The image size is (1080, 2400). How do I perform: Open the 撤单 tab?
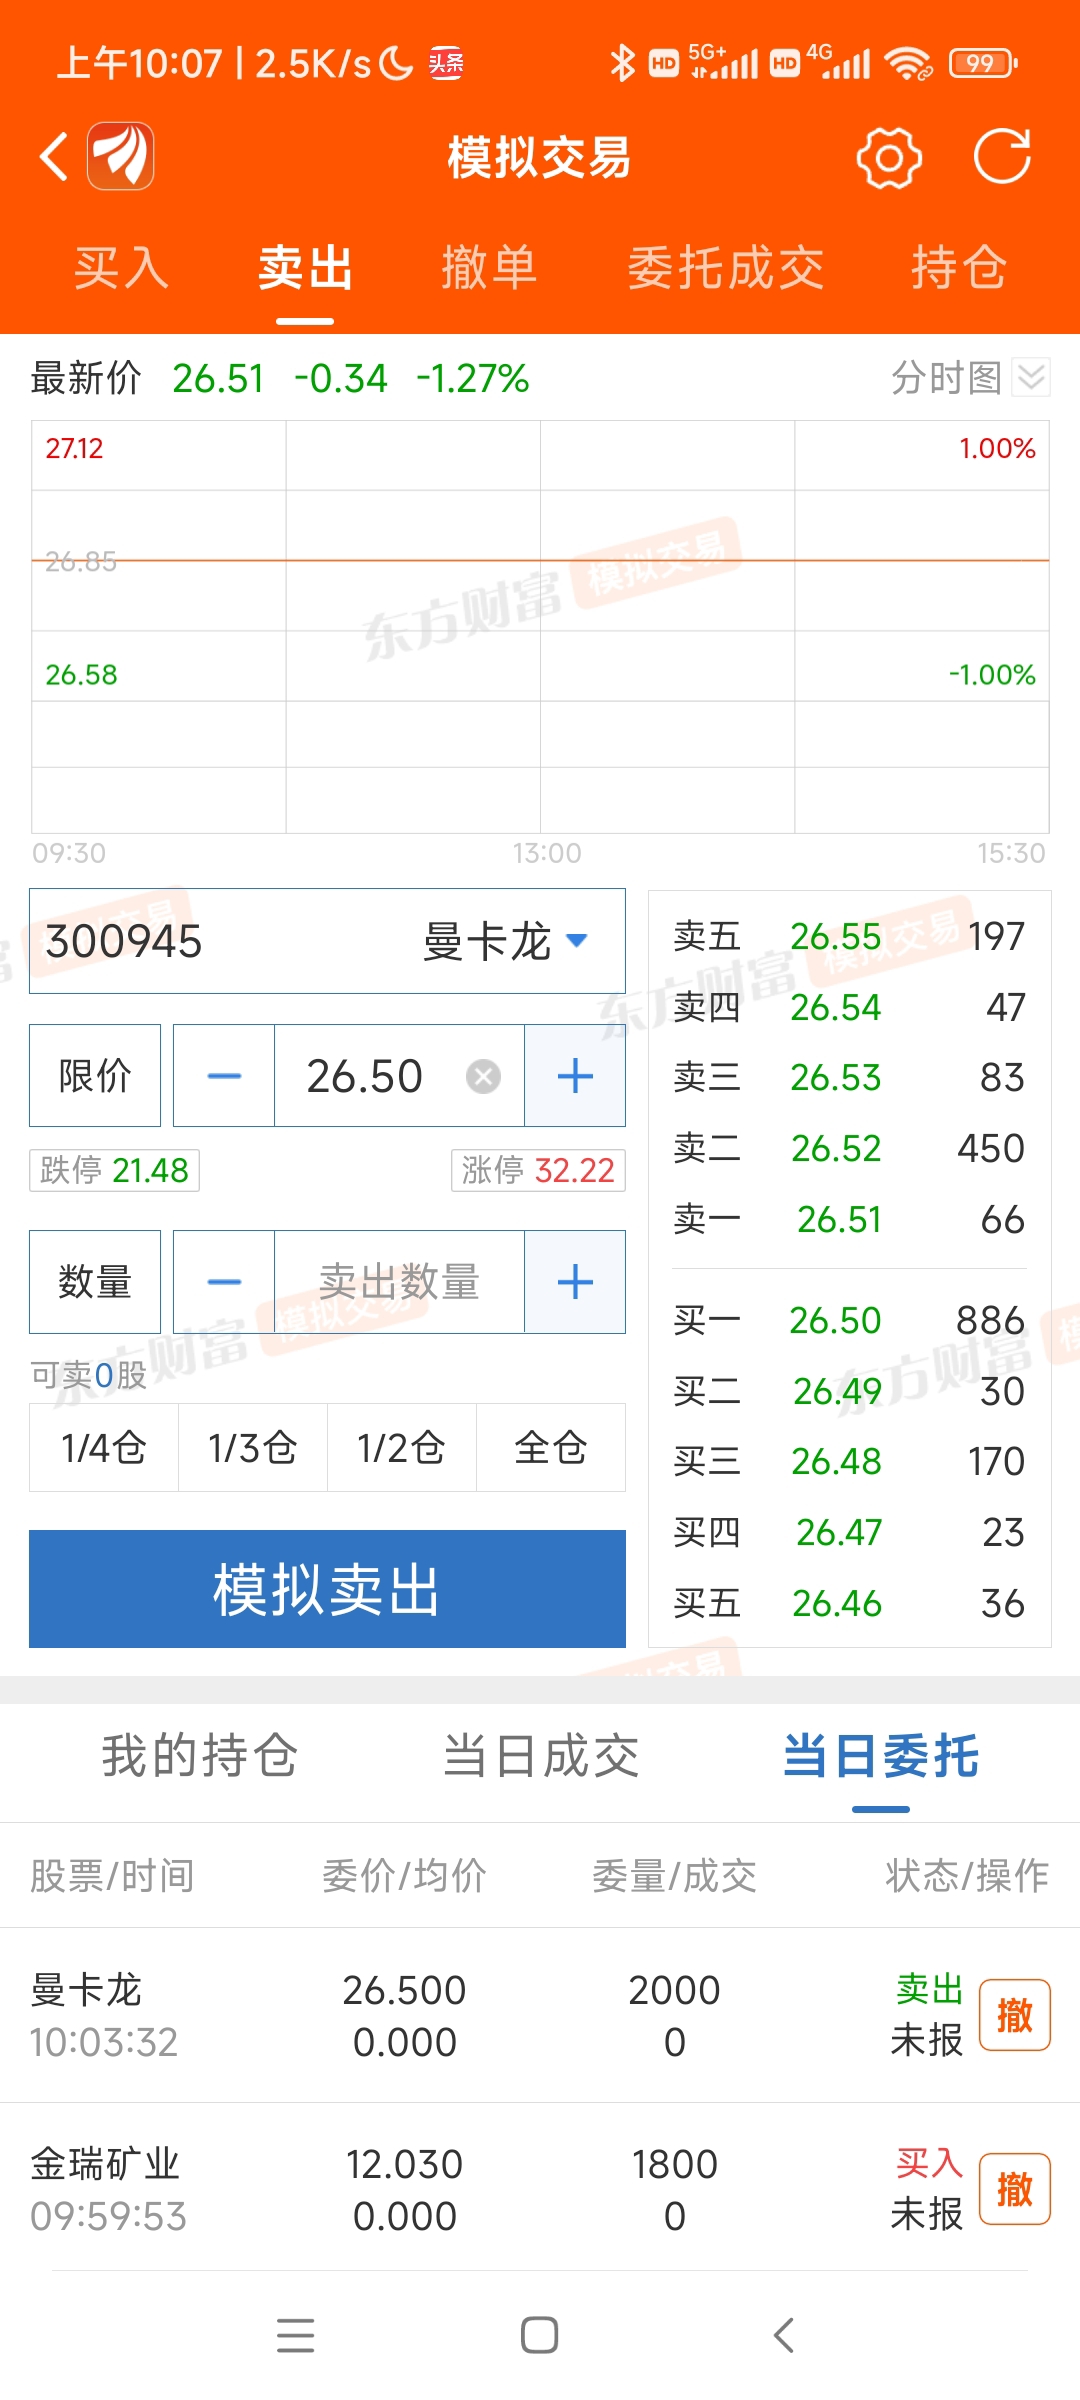tap(489, 268)
